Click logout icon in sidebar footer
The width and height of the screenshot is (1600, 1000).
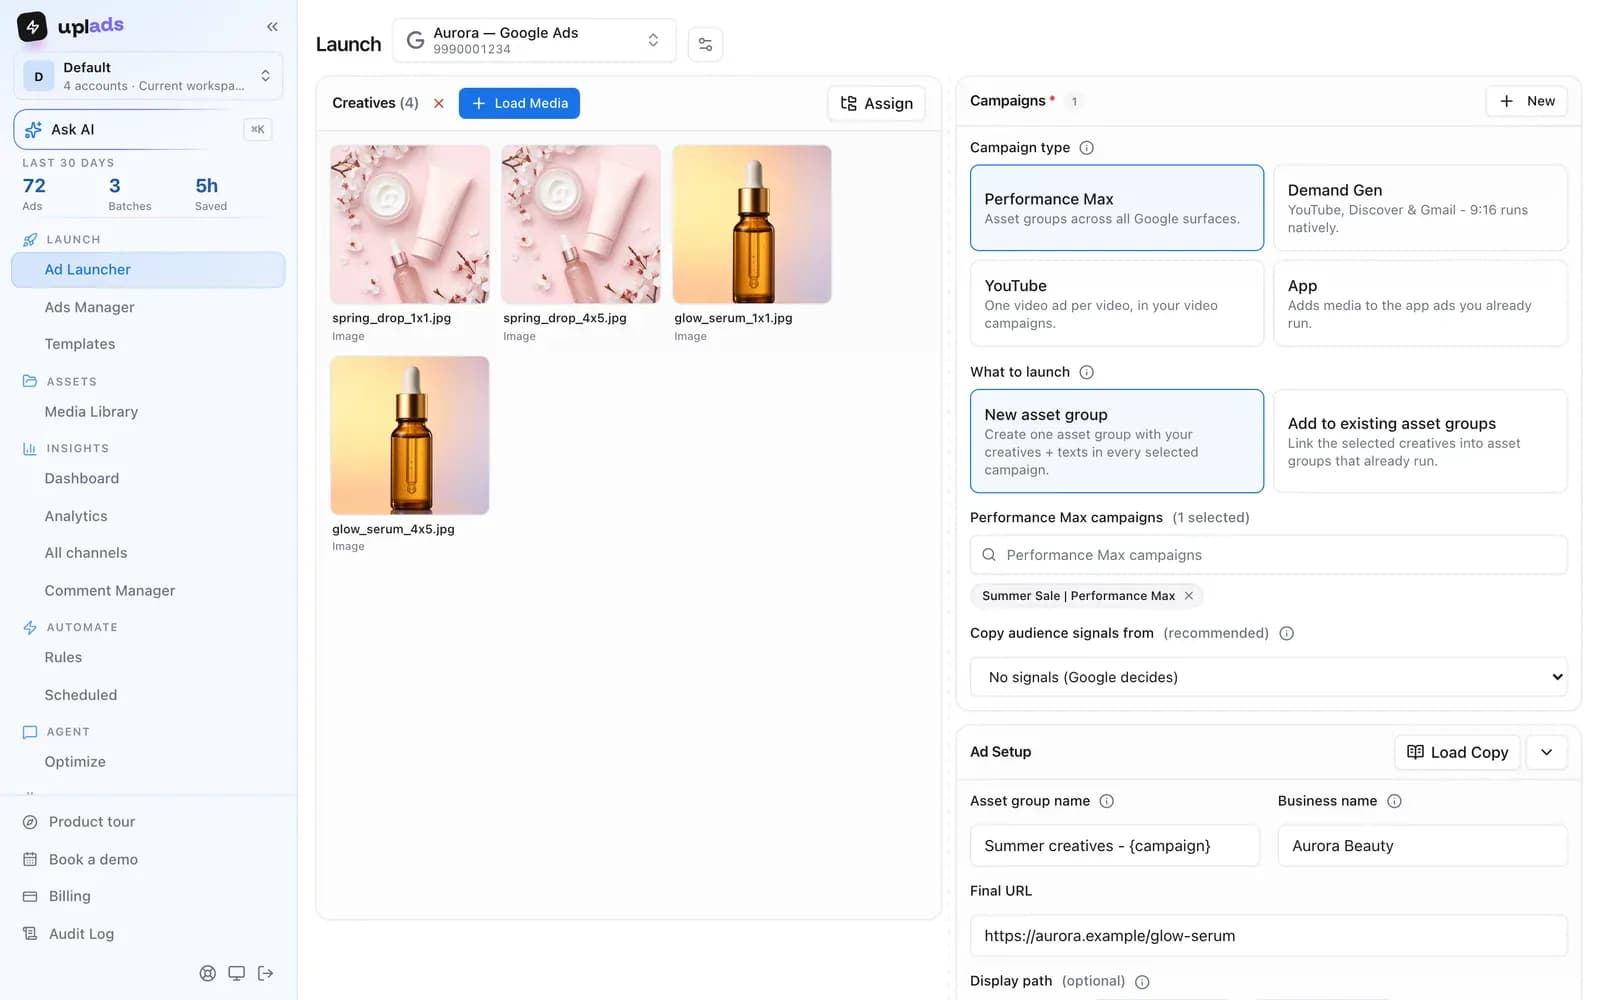[x=265, y=973]
